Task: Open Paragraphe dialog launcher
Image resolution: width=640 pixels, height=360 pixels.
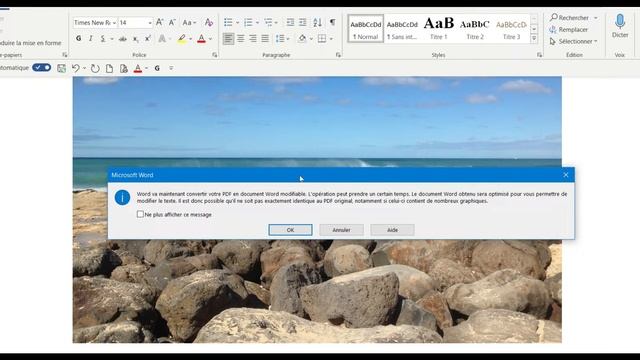Action: [x=338, y=55]
